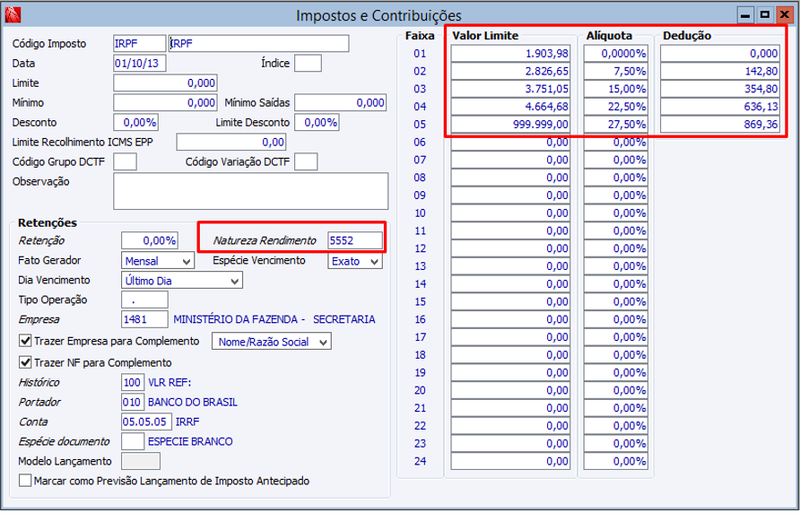The image size is (800, 513).
Task: Open the Fato Gerador dropdown showing Mensal
Action: 158,261
